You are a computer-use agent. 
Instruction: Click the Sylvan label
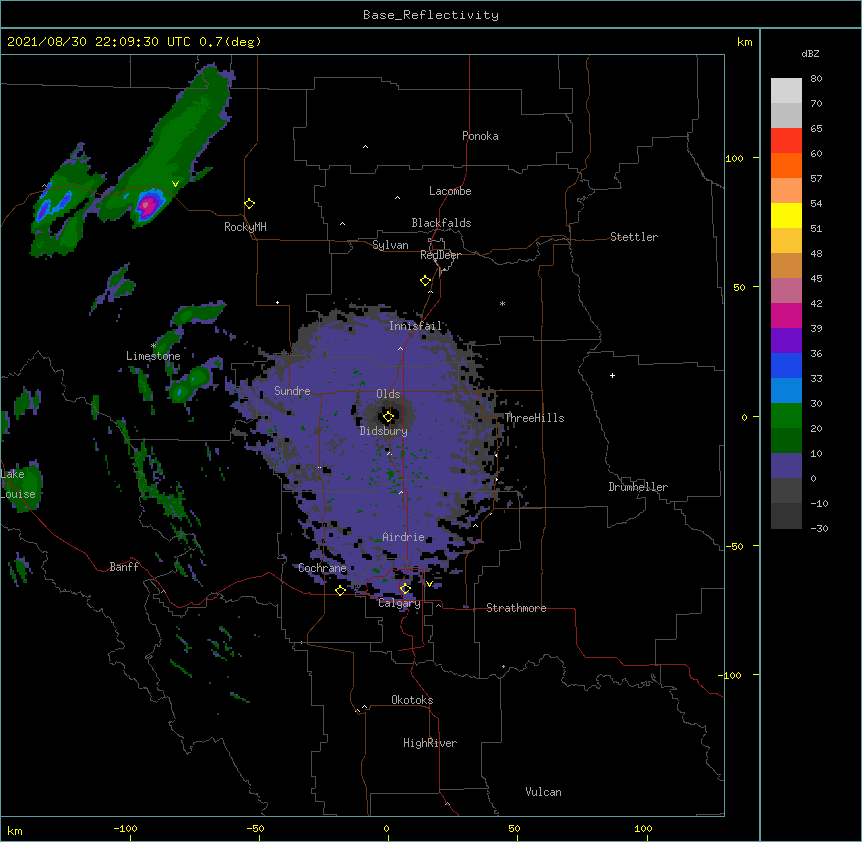pyautogui.click(x=390, y=245)
